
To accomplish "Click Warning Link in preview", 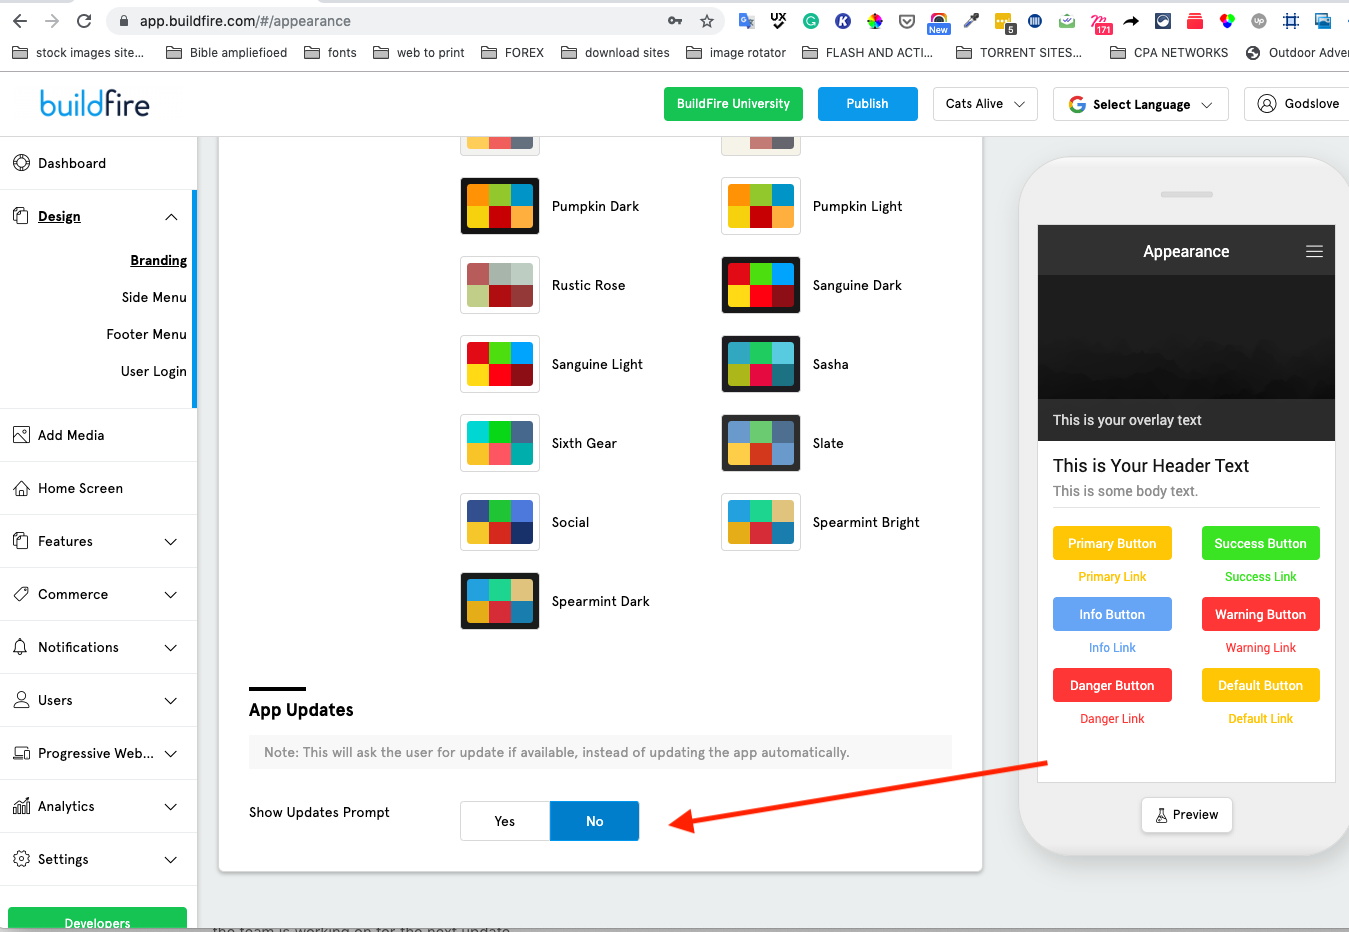I will 1260,648.
